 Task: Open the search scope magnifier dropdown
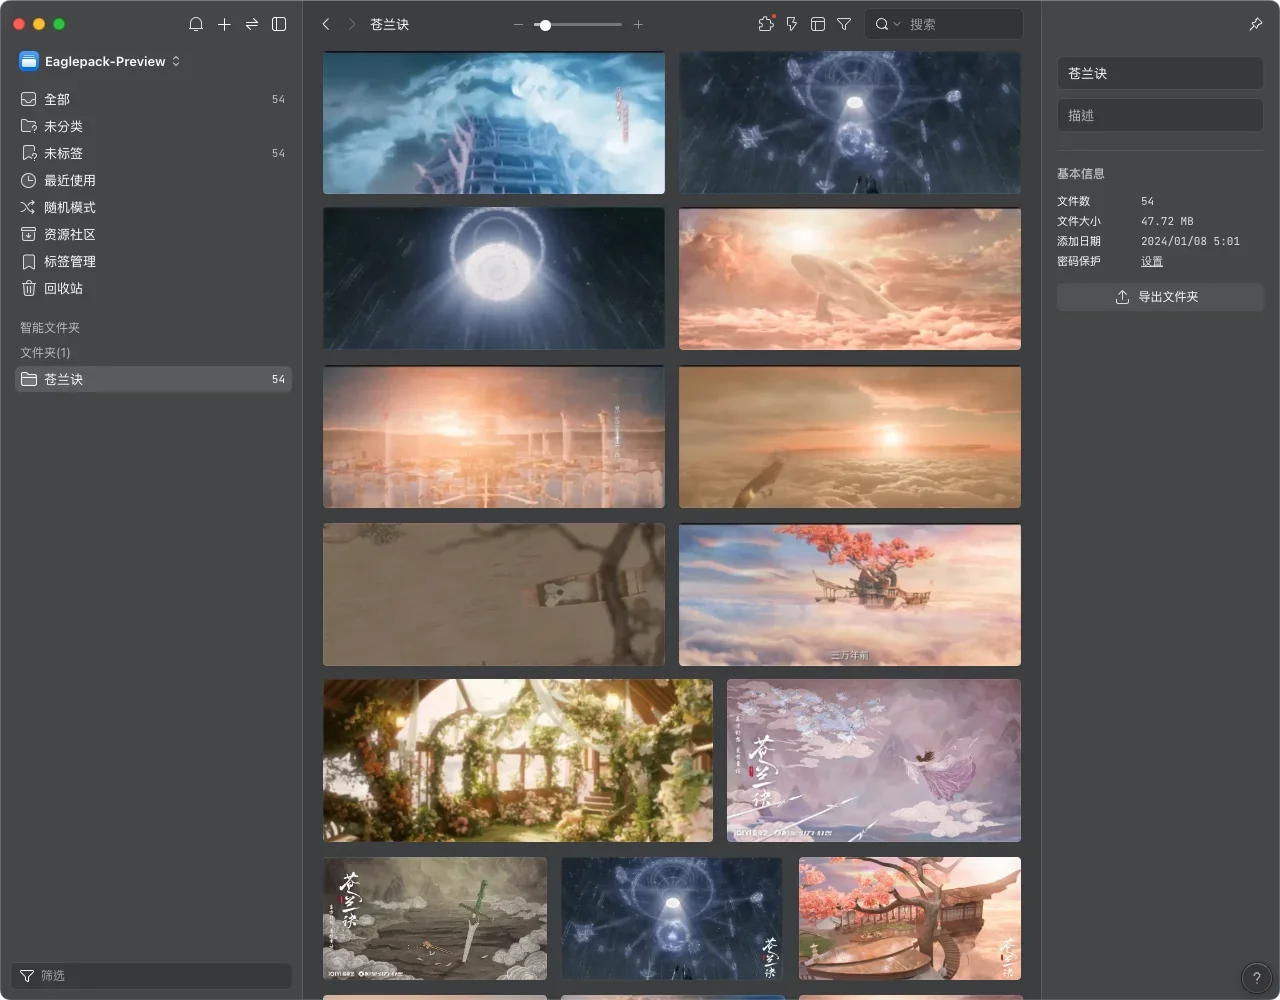click(x=887, y=24)
